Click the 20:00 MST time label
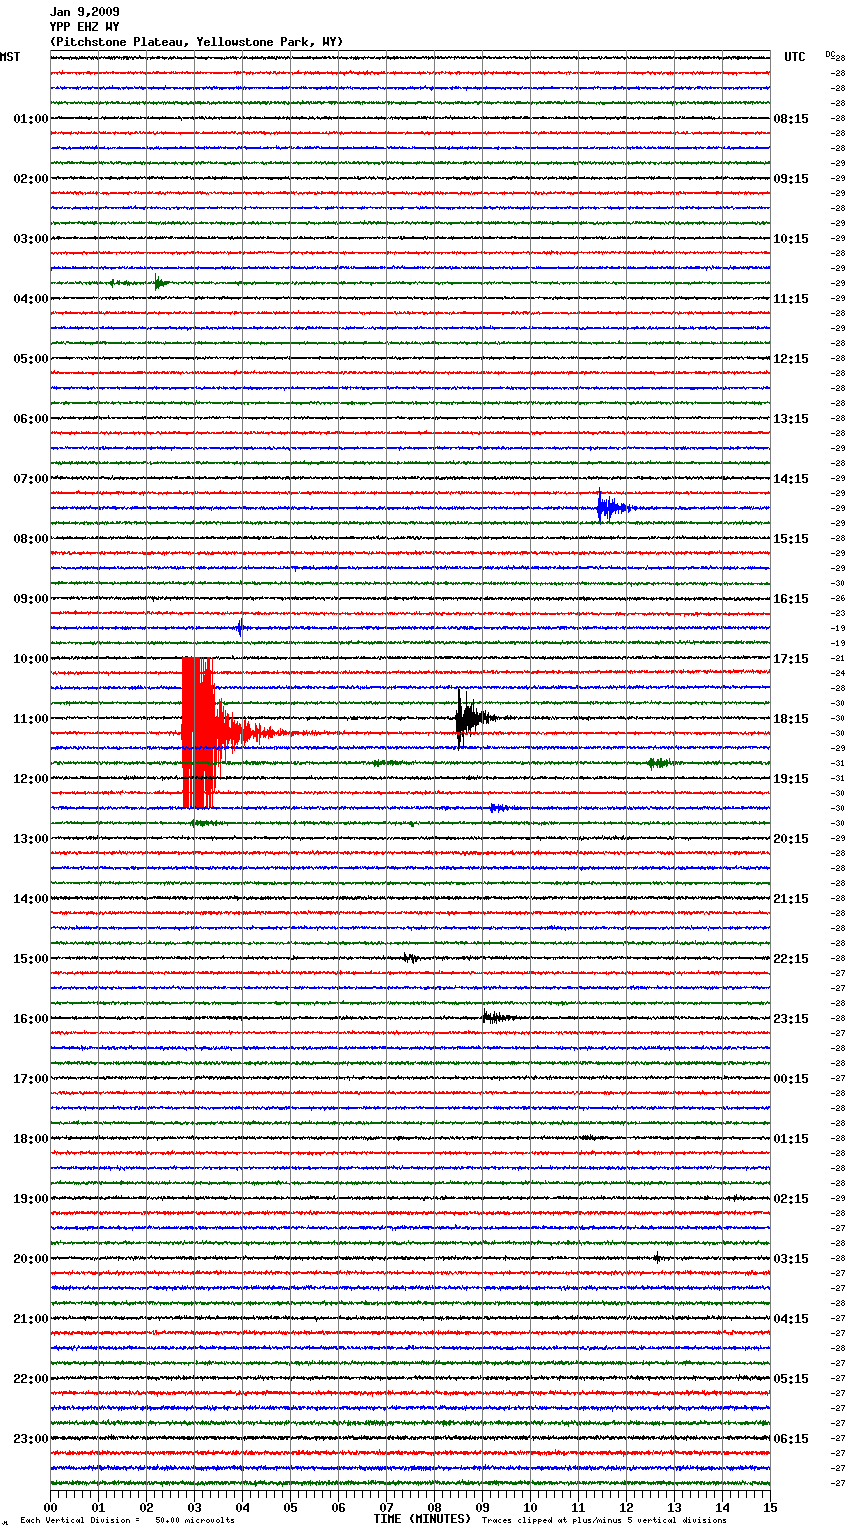The height and width of the screenshot is (1534, 850). (x=30, y=1259)
